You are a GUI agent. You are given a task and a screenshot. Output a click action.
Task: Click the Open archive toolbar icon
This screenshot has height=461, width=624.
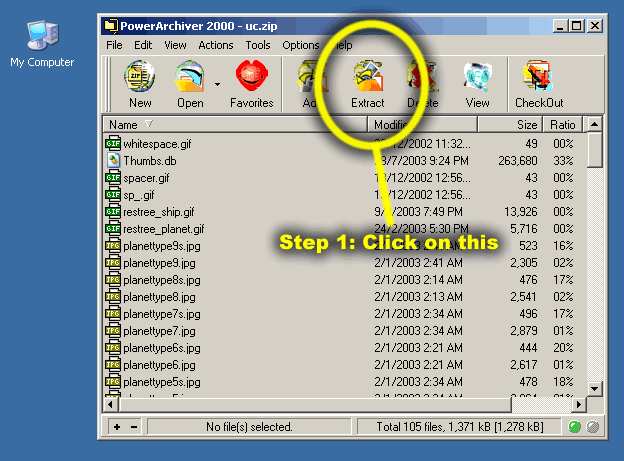(x=190, y=84)
